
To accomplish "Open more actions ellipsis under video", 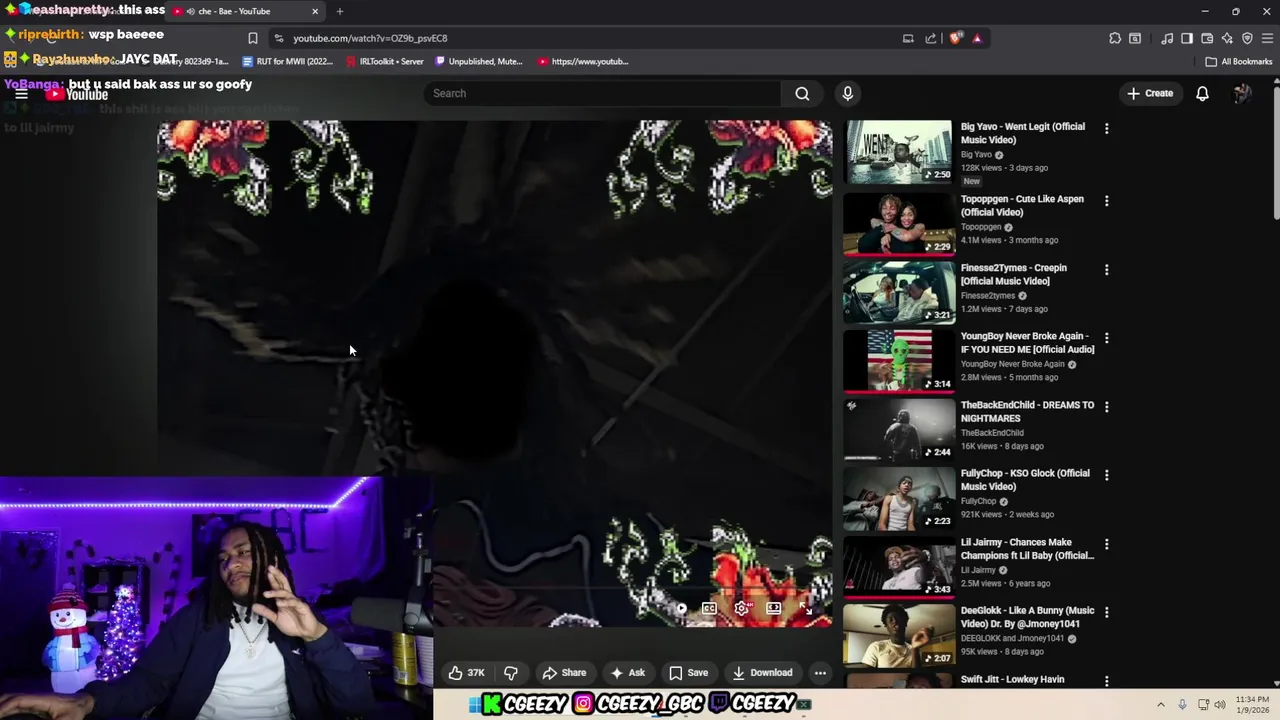I will 820,673.
